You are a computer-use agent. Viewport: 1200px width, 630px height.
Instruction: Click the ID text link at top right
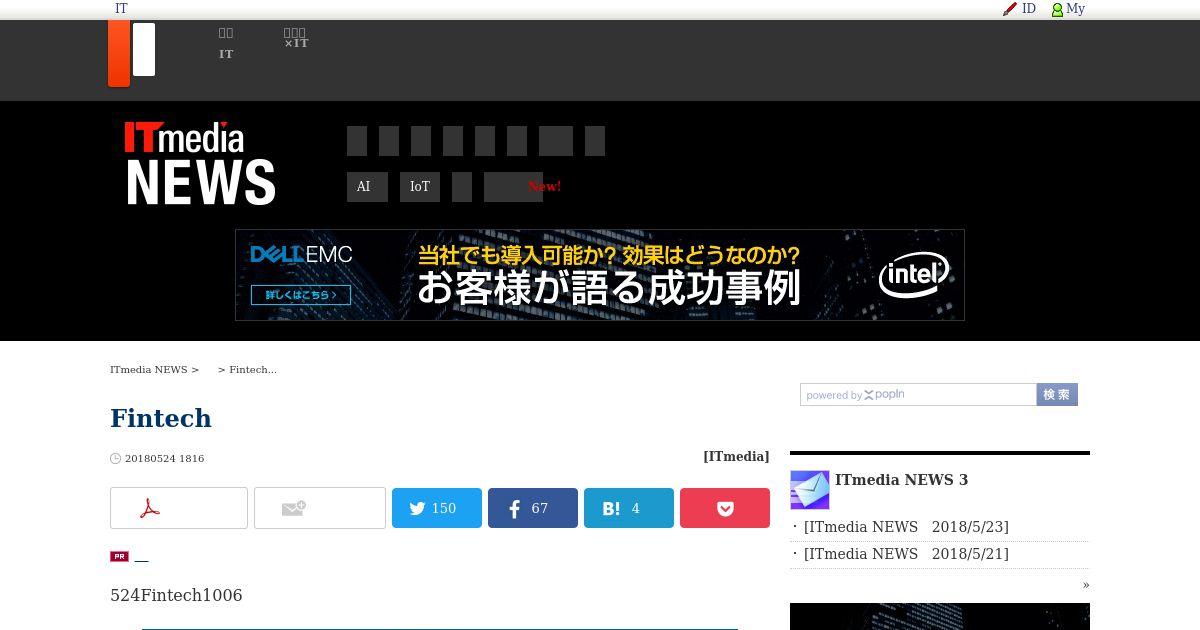point(1029,8)
